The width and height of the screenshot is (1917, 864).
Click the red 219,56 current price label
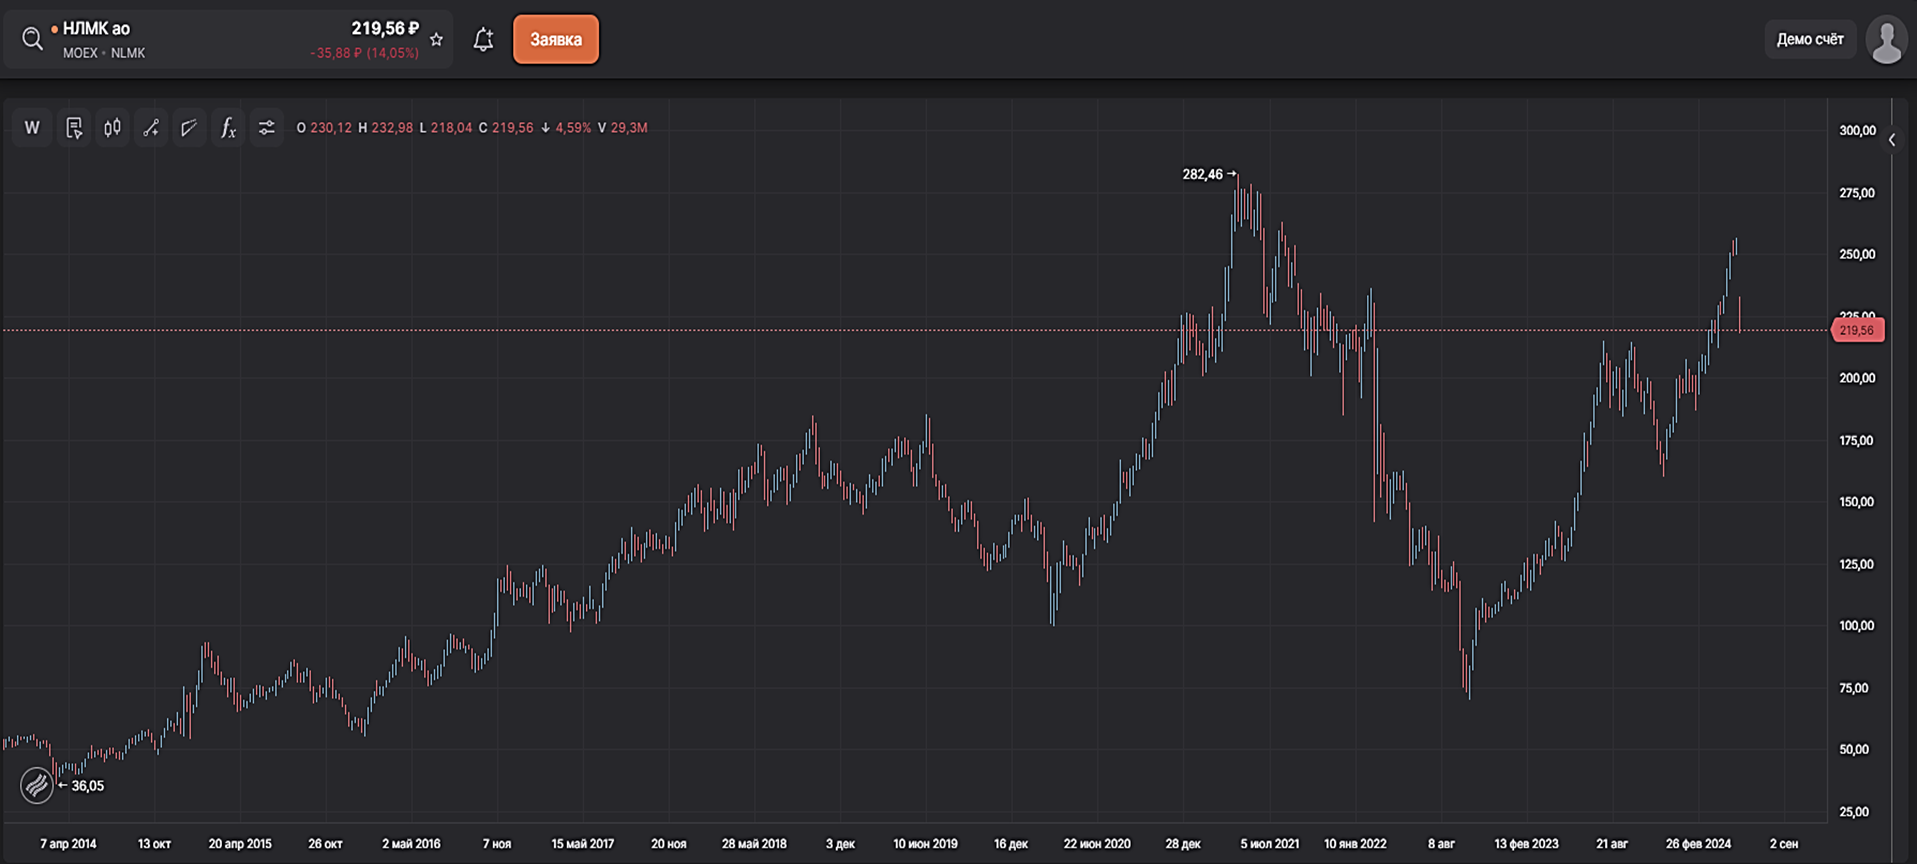click(x=1857, y=331)
